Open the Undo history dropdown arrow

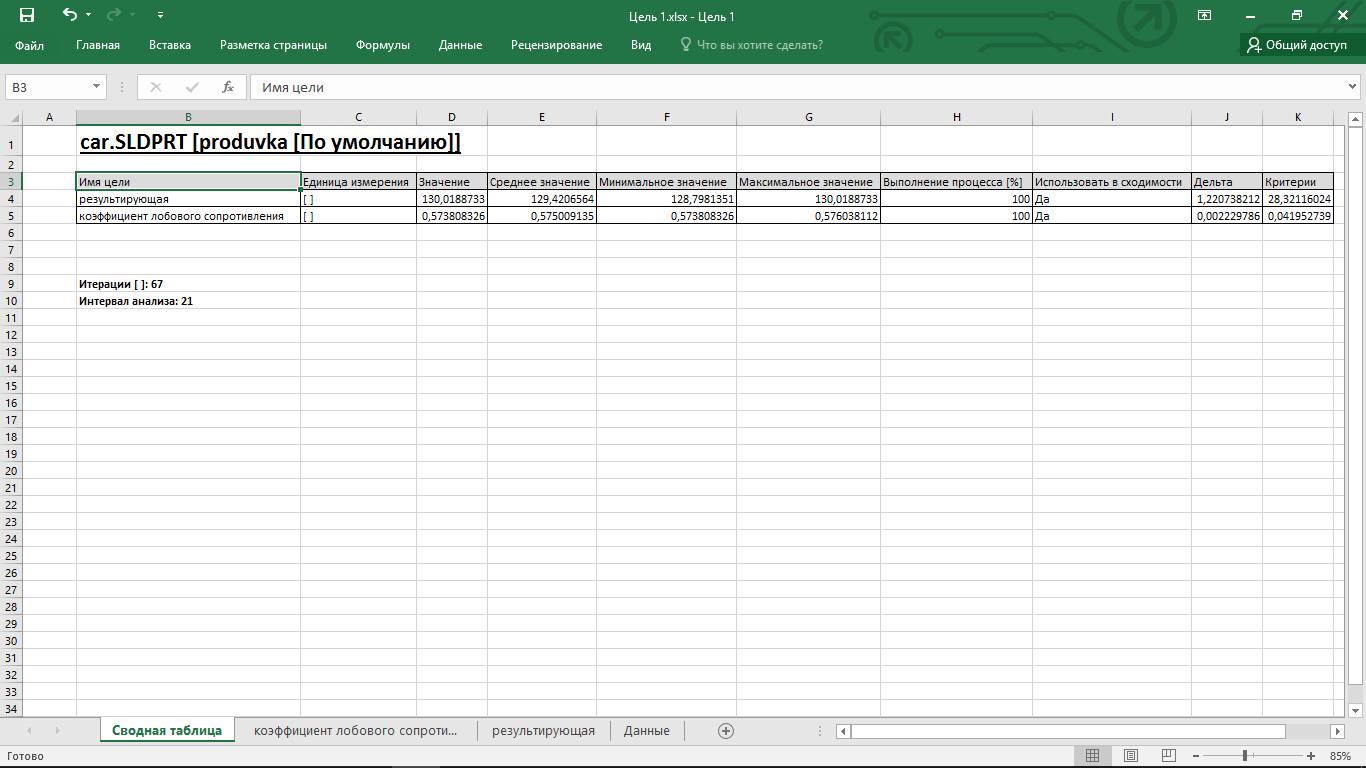click(x=89, y=15)
